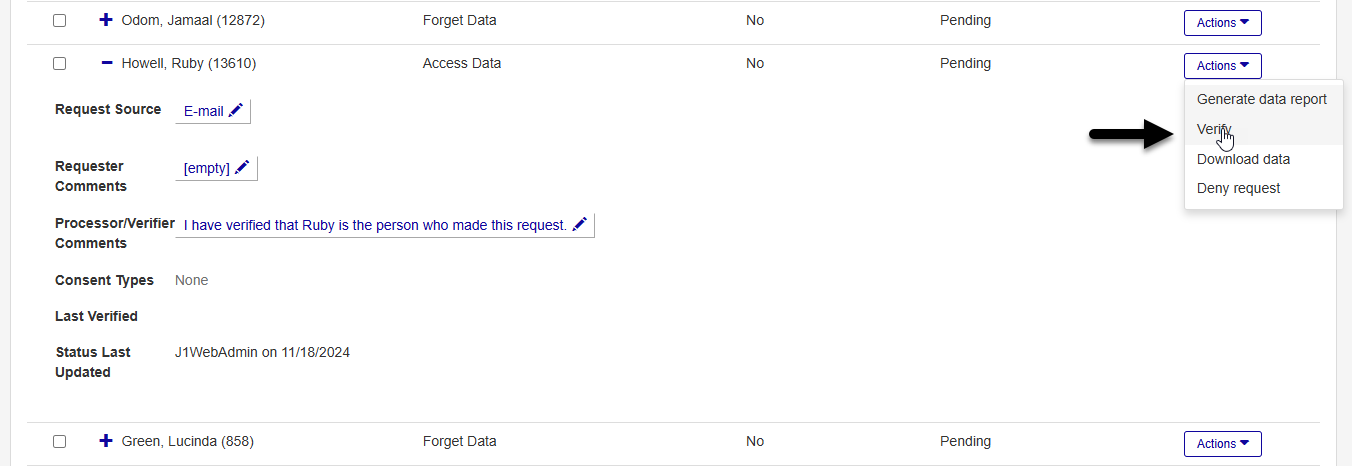The width and height of the screenshot is (1352, 466).
Task: Open Actions dropdown for Odom, Jamaal
Action: pos(1222,22)
